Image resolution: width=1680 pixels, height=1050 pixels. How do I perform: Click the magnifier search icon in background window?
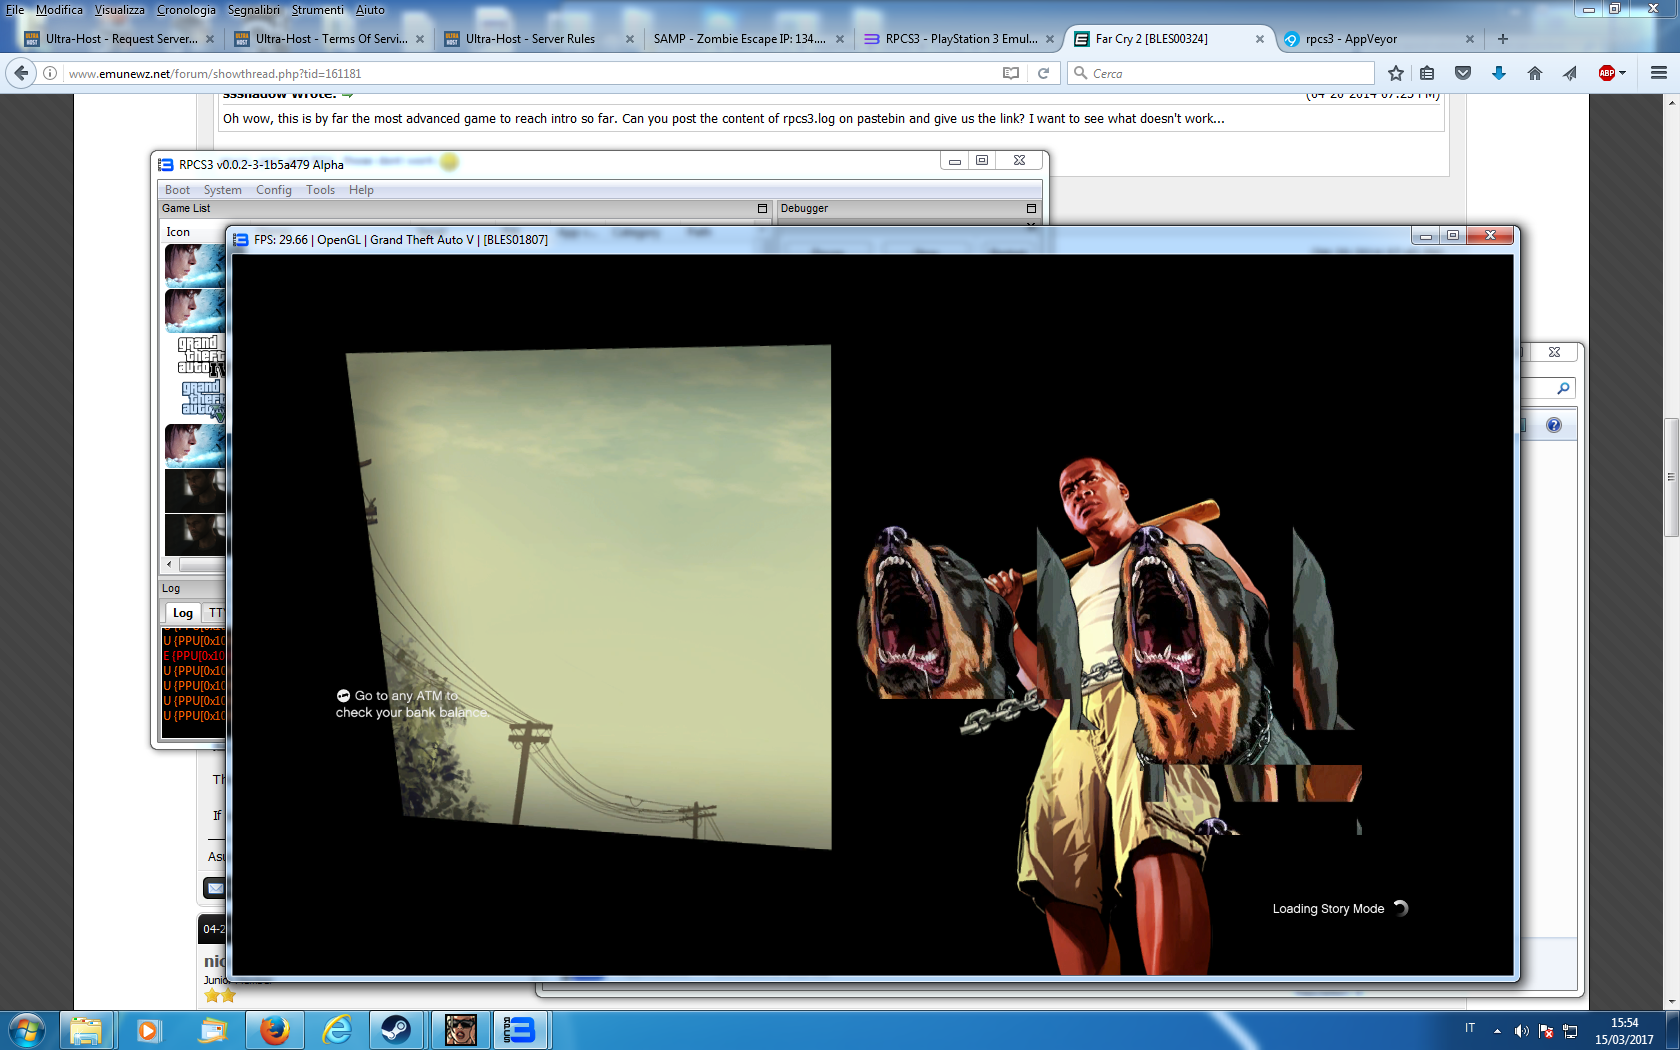(1563, 388)
